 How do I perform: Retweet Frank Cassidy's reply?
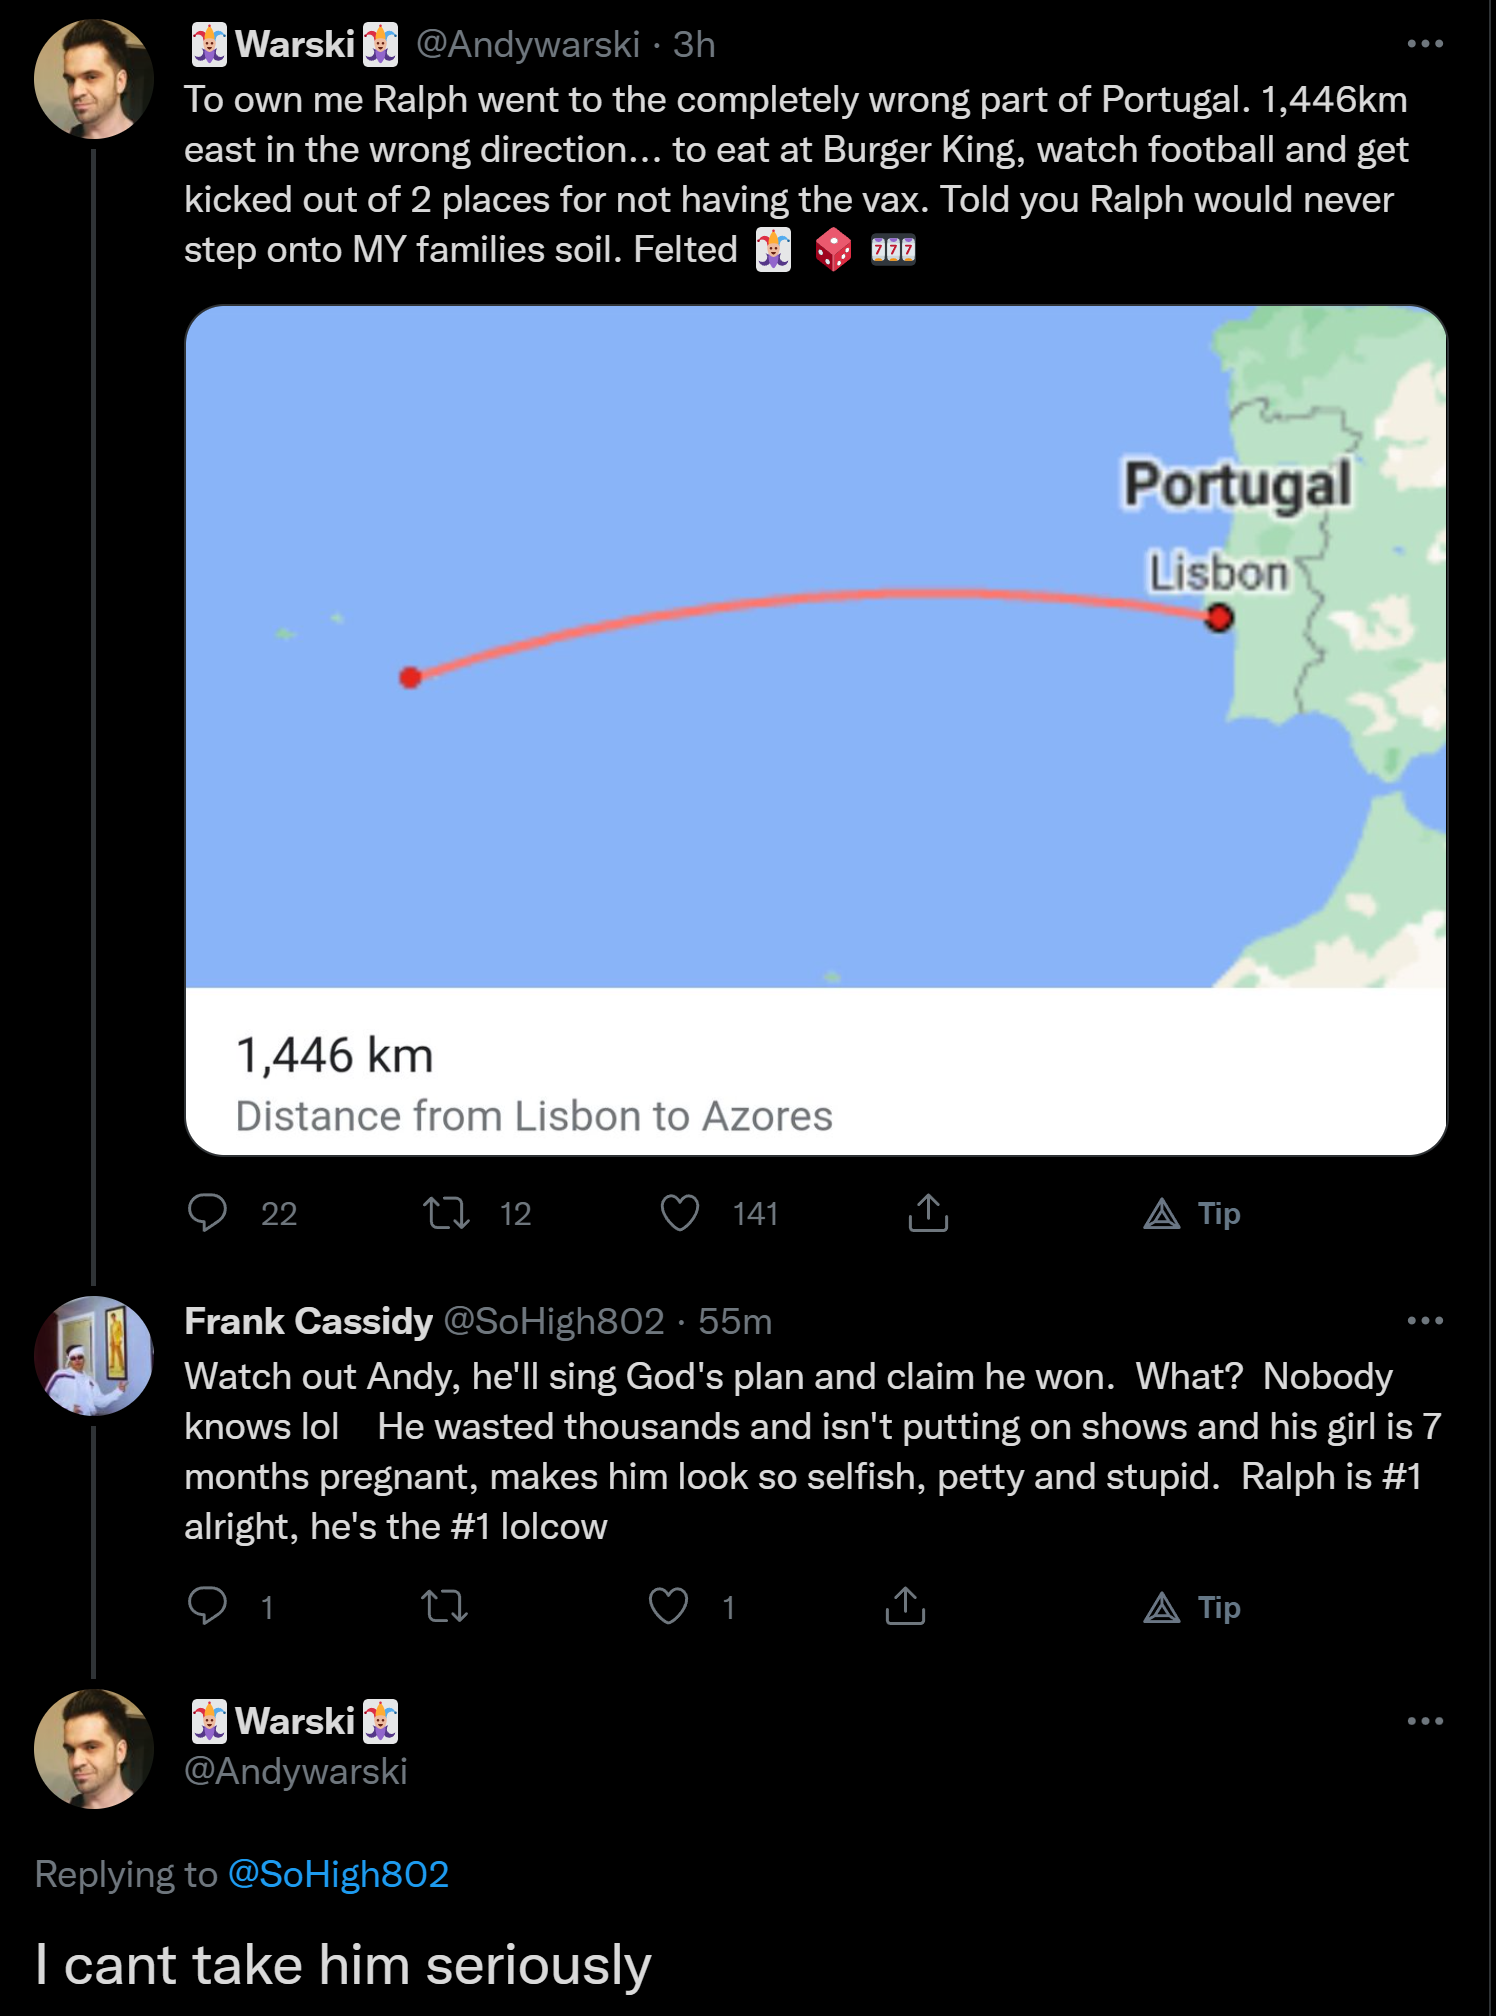click(x=444, y=1606)
